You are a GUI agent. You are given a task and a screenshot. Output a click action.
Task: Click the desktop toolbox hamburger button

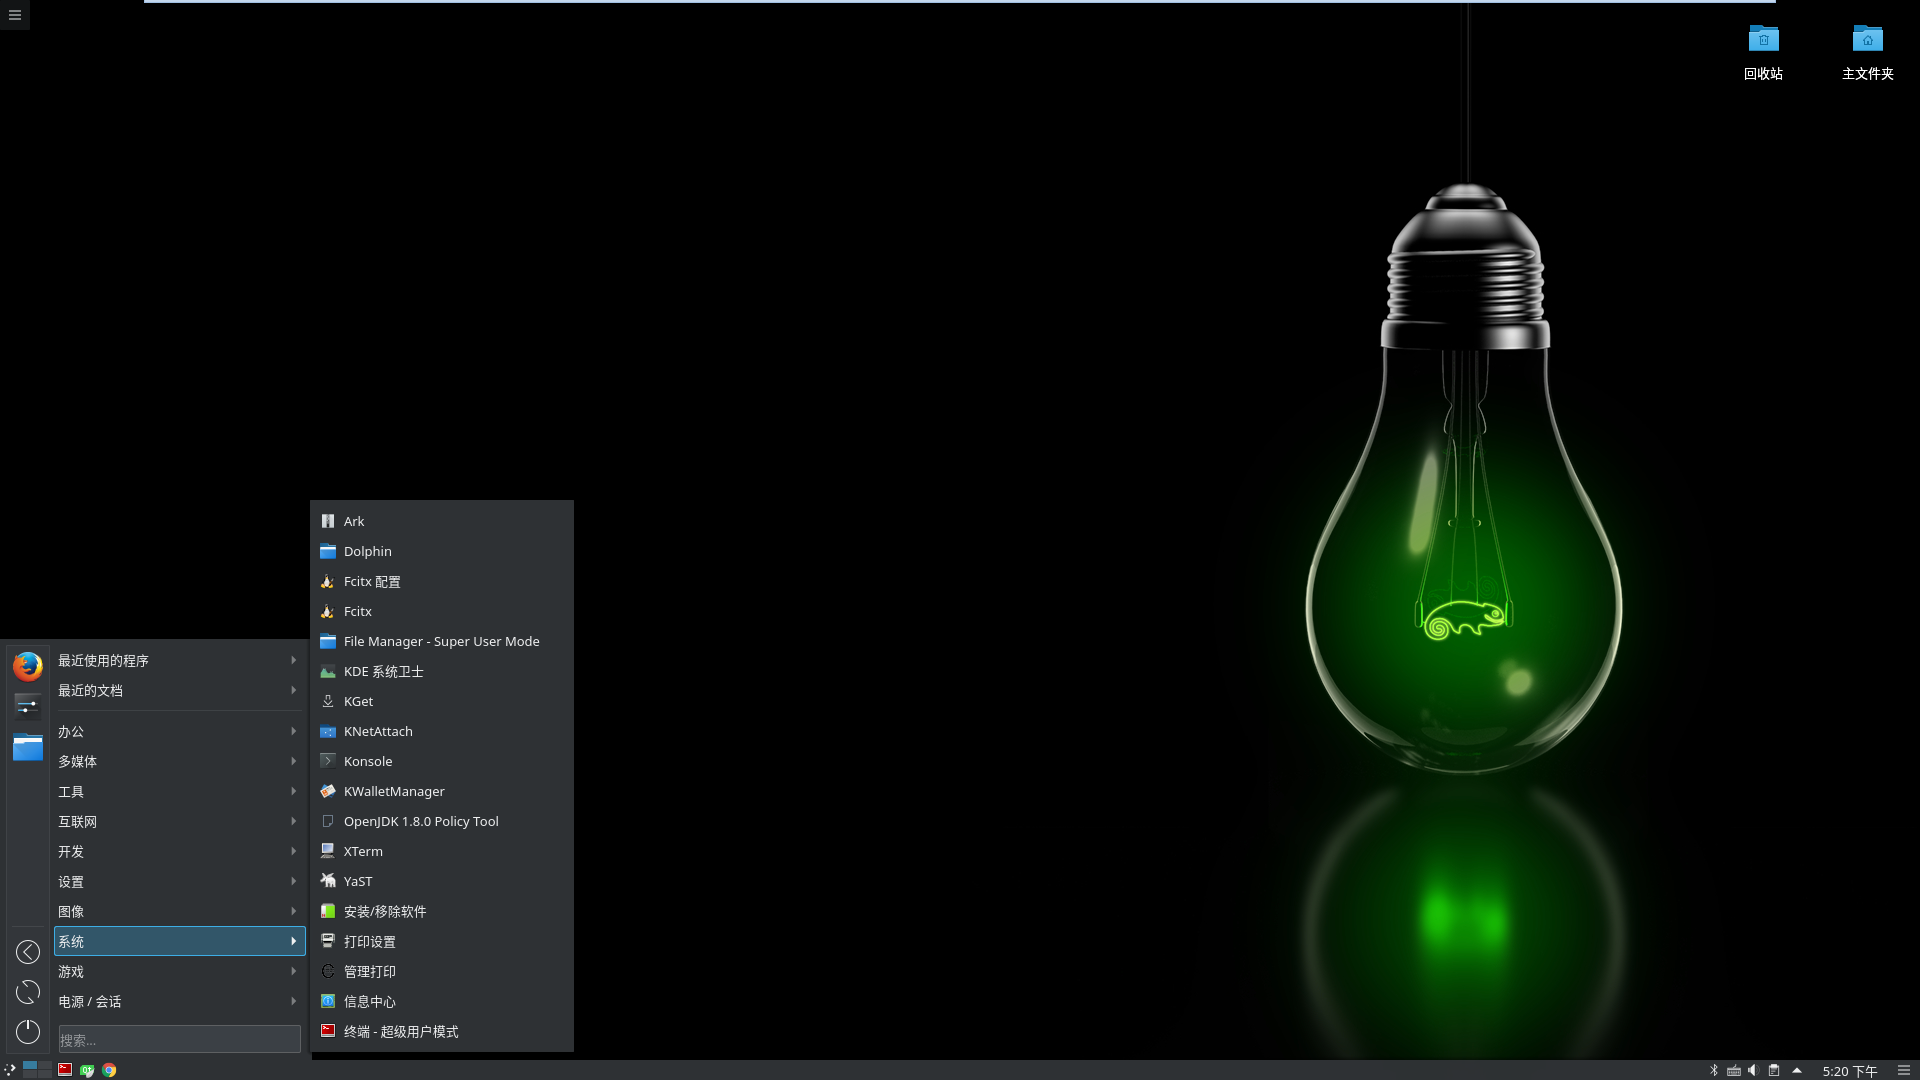15,15
